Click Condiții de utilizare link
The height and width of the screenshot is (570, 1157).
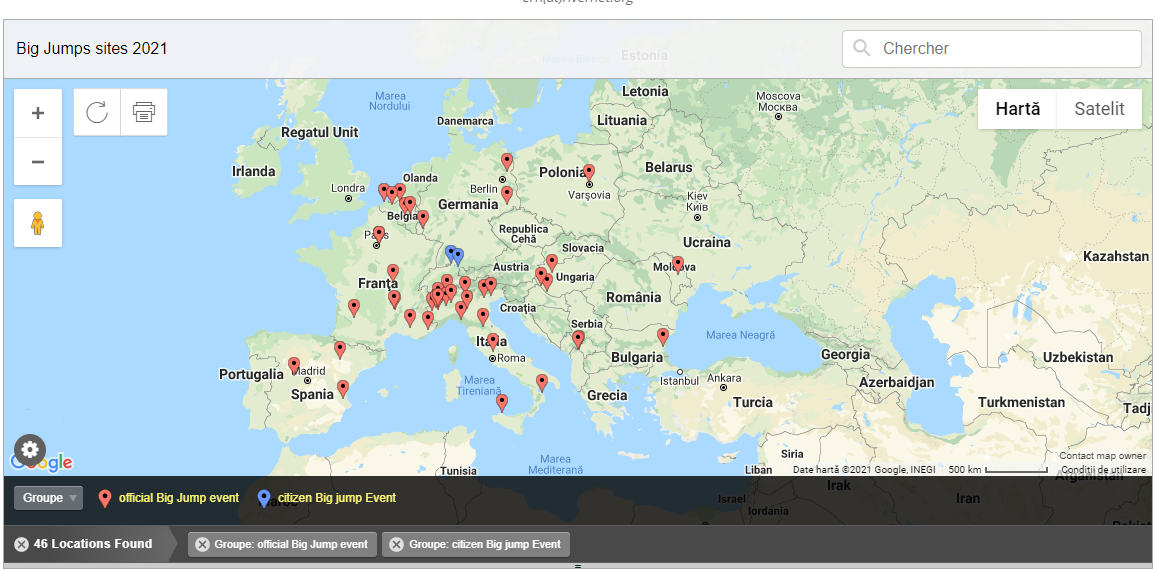pos(1102,470)
